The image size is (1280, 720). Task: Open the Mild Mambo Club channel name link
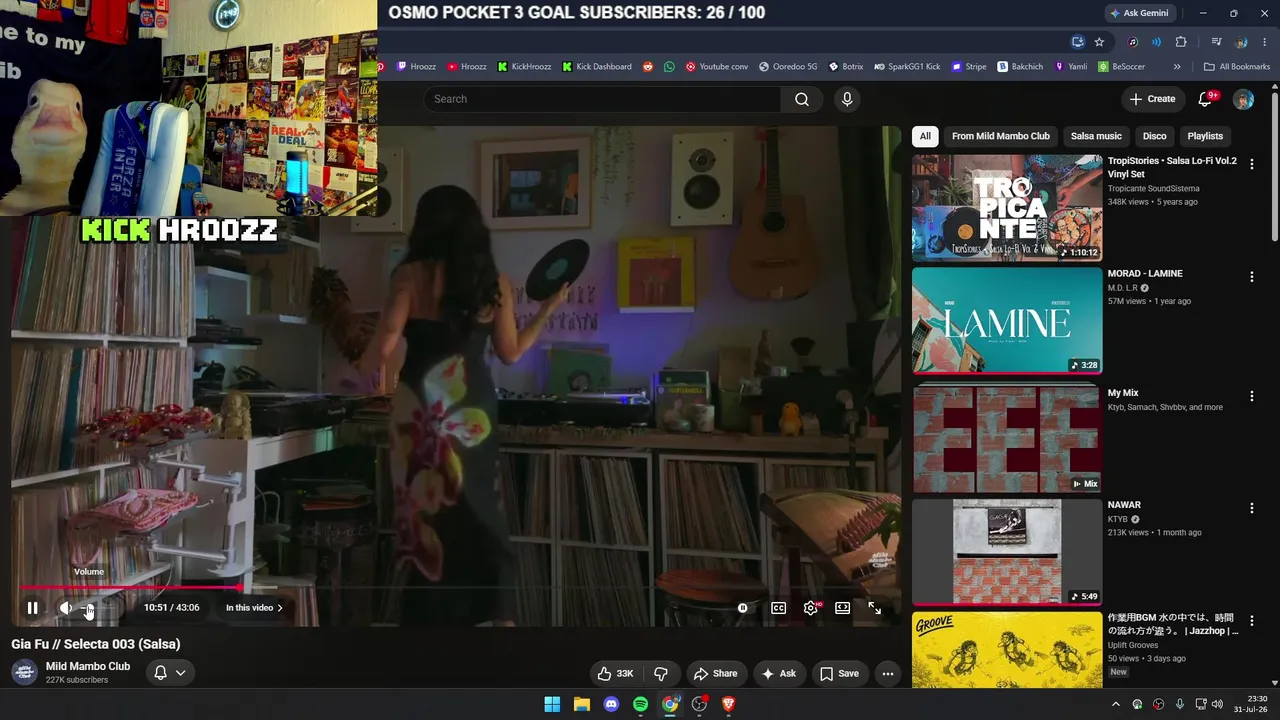88,666
